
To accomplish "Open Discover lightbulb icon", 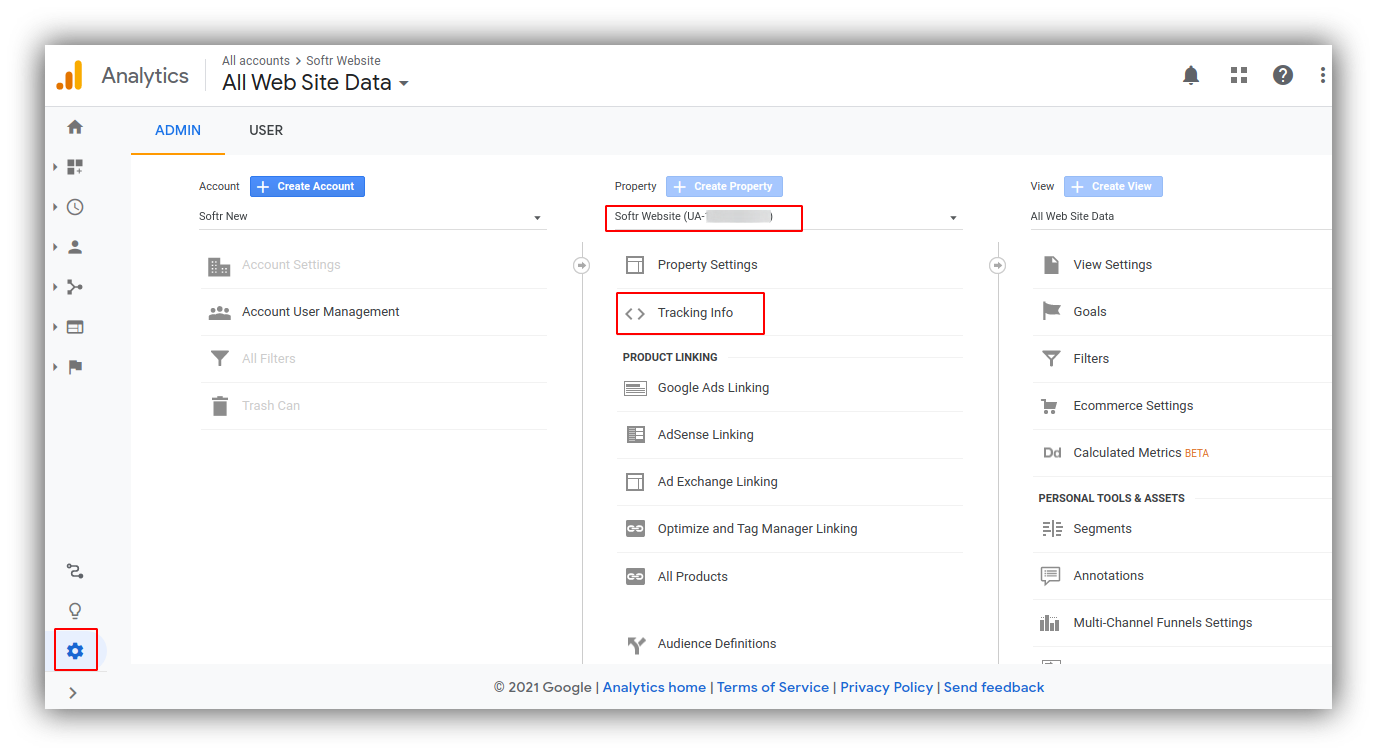I will [x=75, y=611].
